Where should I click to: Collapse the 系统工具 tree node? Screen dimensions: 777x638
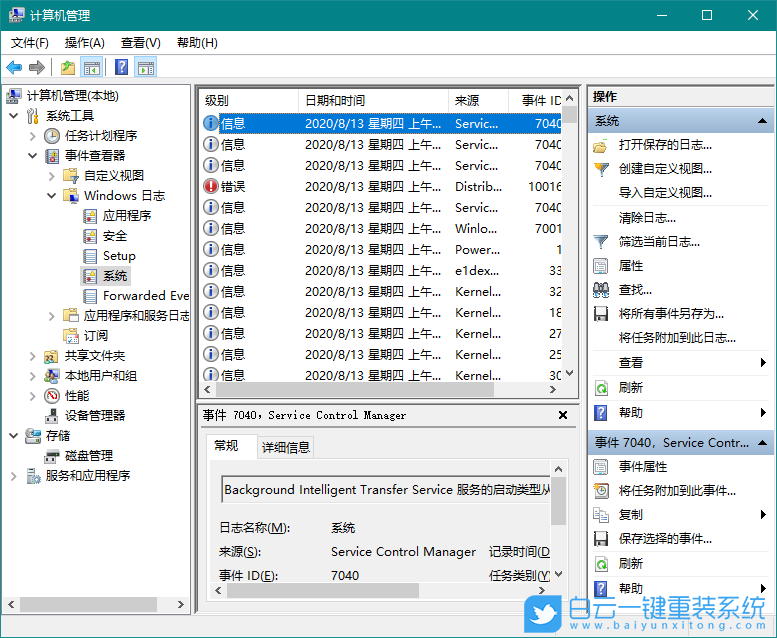pos(13,116)
